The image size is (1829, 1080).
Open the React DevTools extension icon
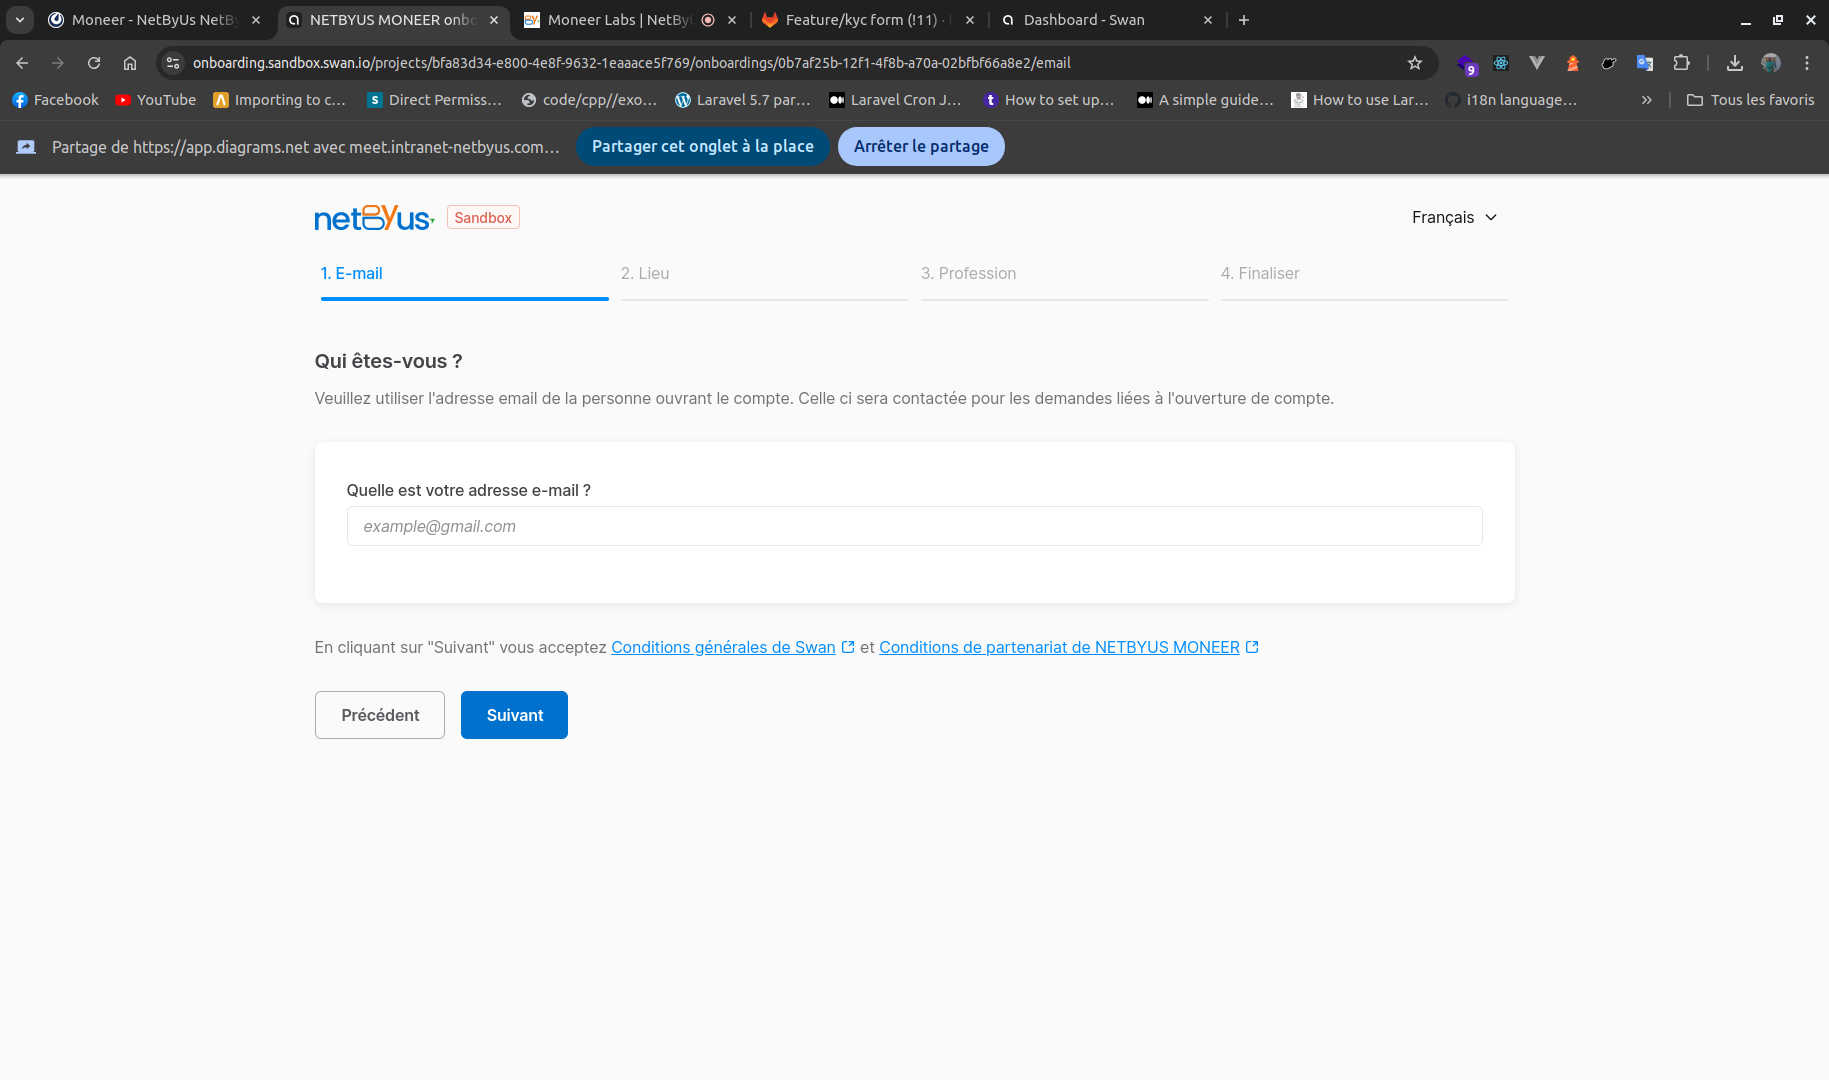pyautogui.click(x=1501, y=63)
